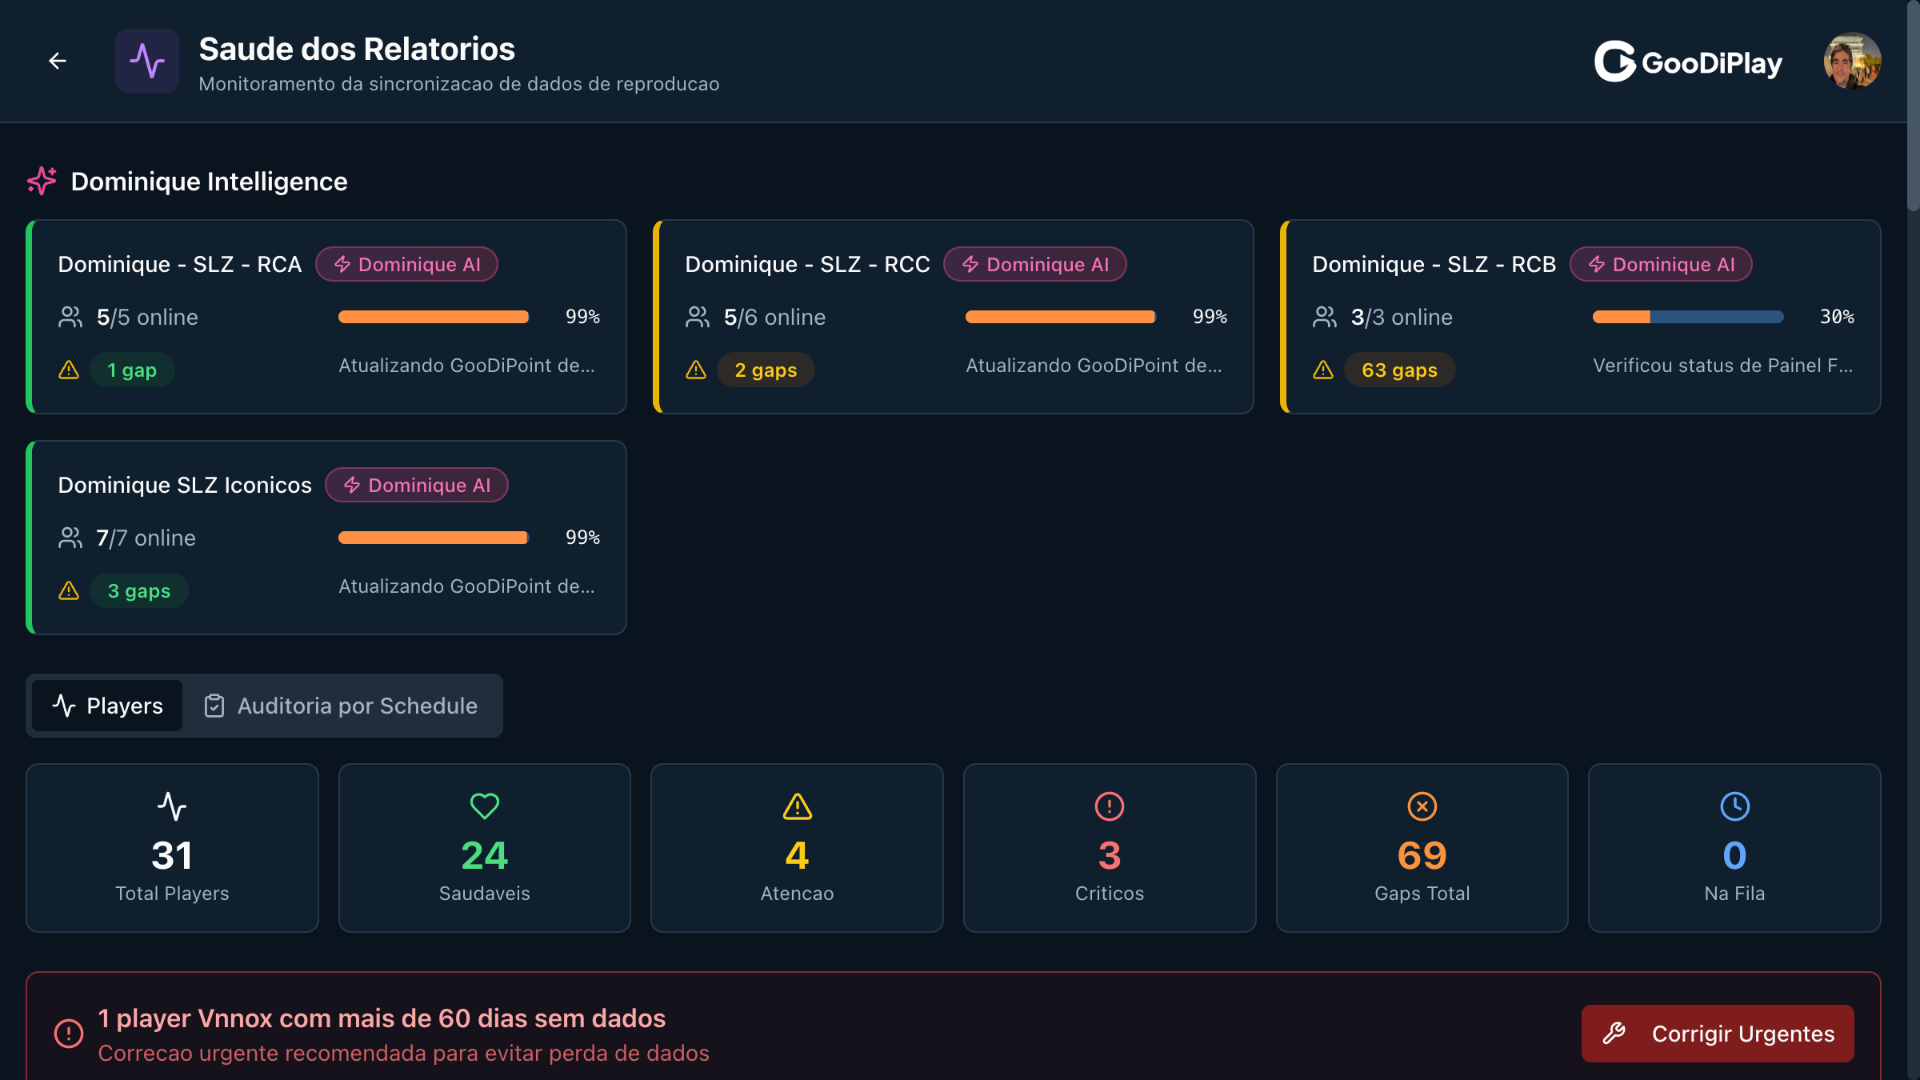Click the 30% progress bar in SLZ - RCB card
1920x1080 pixels.
[1688, 317]
